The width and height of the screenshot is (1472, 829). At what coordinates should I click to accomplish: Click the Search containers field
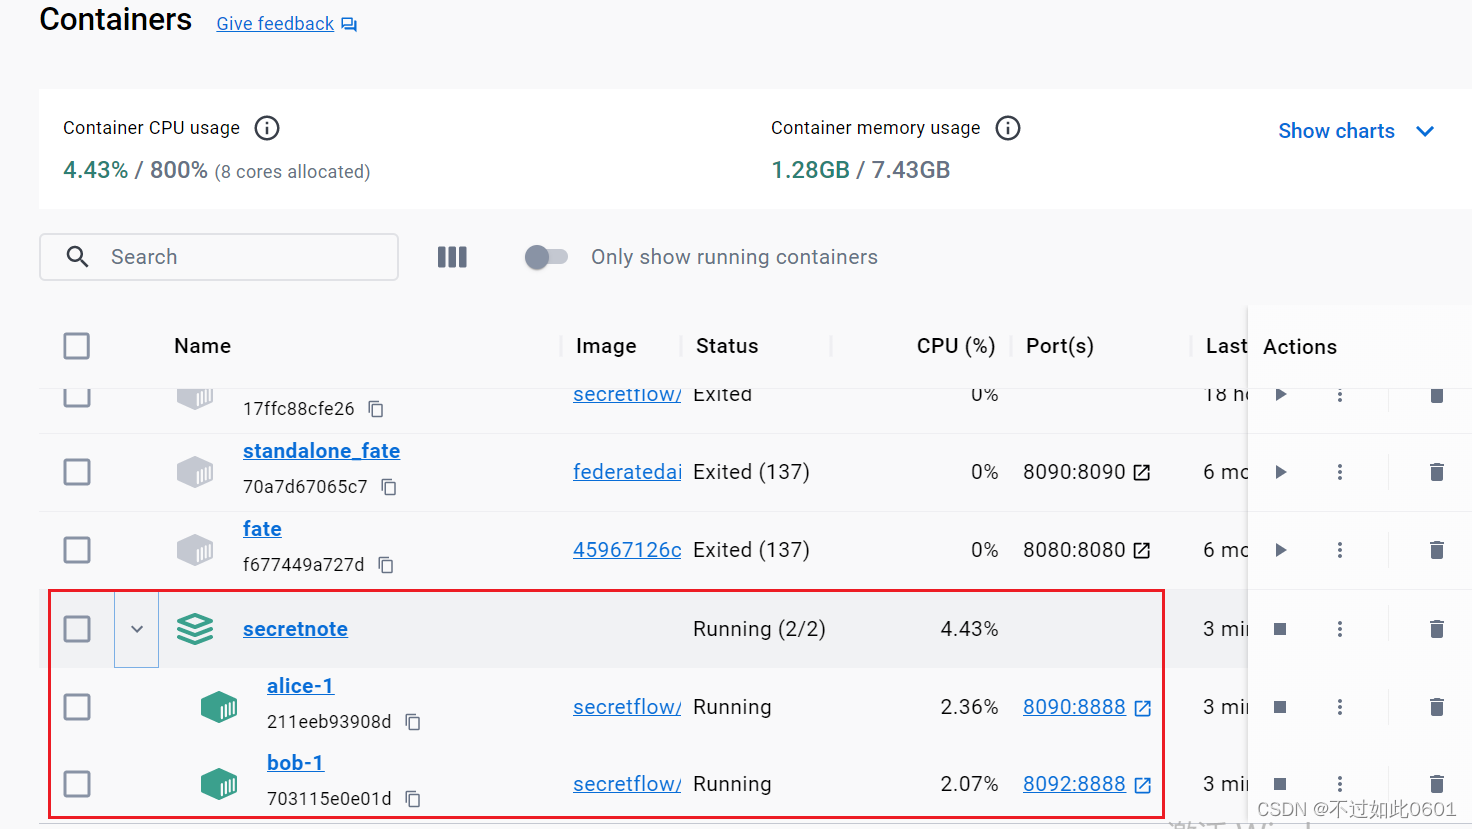click(219, 257)
